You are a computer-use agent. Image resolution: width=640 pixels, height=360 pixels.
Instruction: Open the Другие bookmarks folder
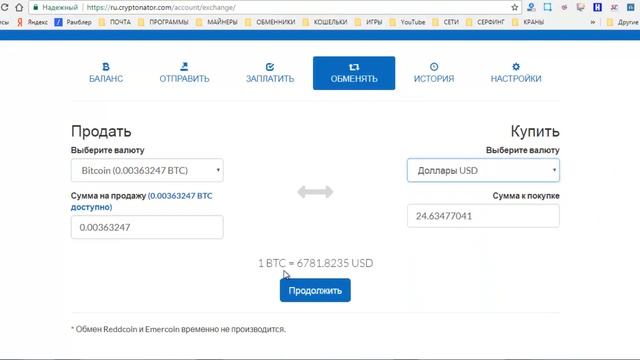(x=623, y=22)
